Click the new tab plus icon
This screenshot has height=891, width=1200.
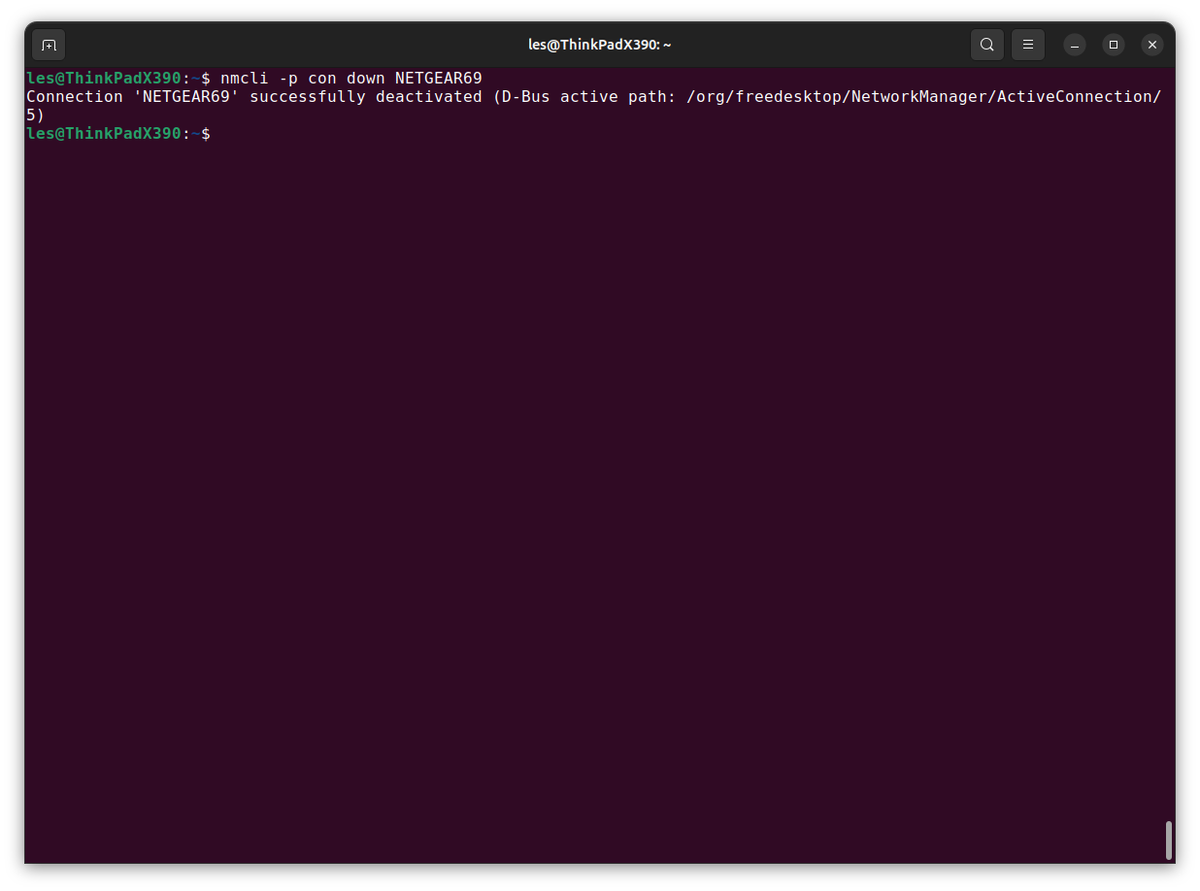pyautogui.click(x=48, y=44)
